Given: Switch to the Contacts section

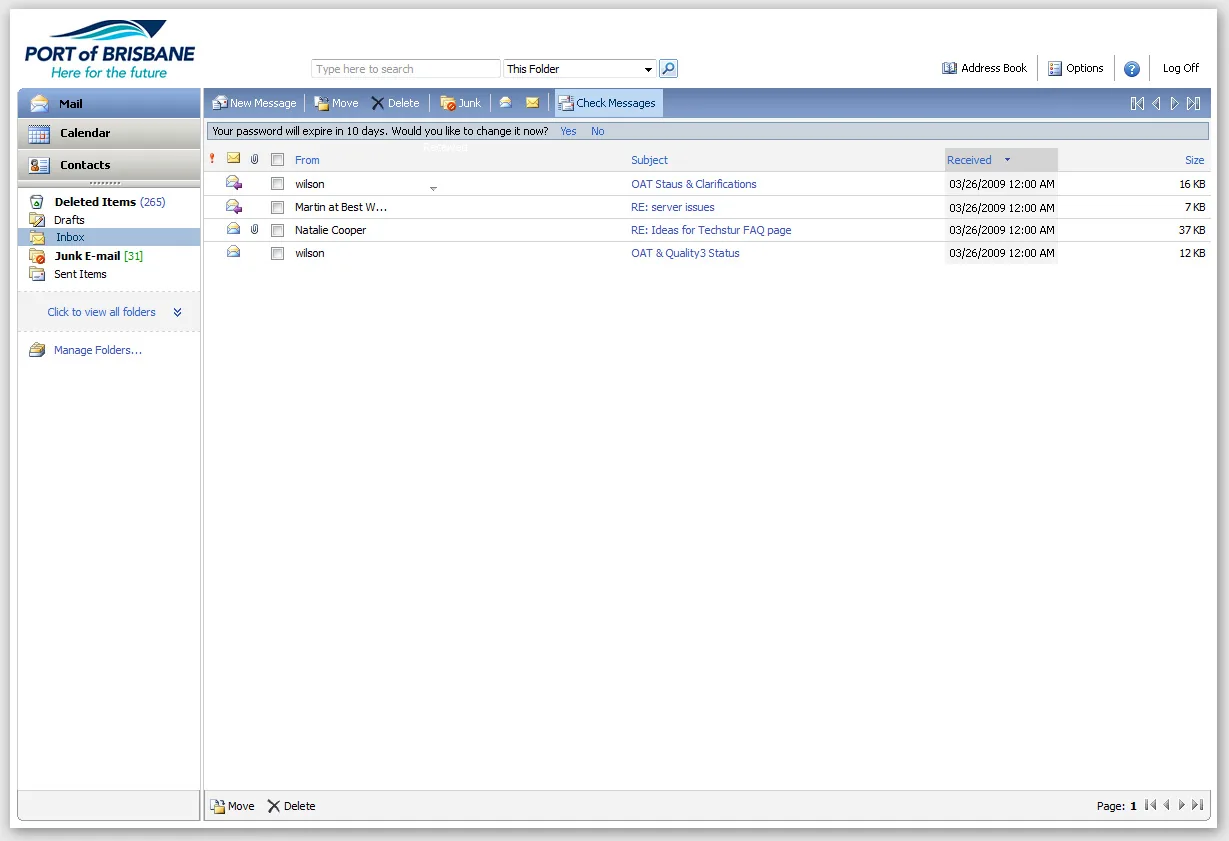Looking at the screenshot, I should 109,165.
